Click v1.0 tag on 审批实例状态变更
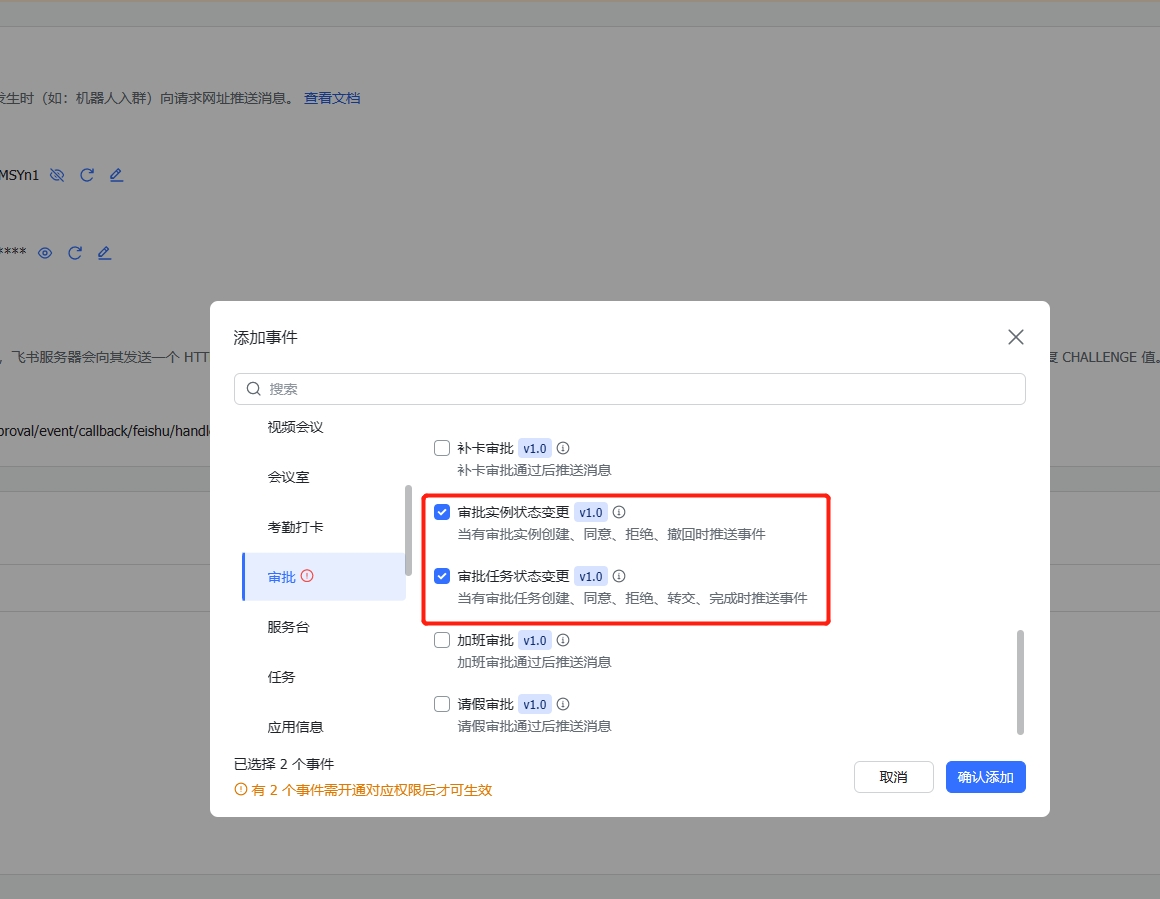 point(590,512)
